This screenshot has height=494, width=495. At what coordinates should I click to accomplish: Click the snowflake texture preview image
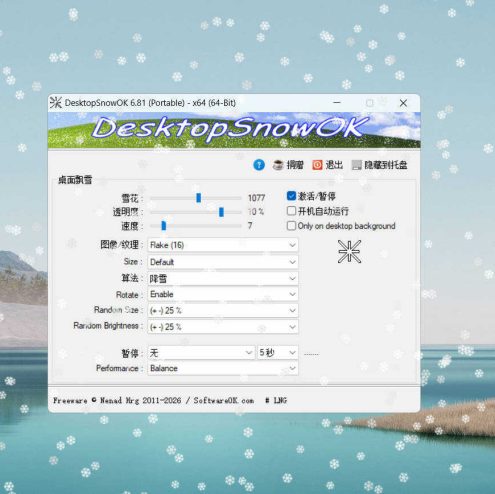point(349,251)
